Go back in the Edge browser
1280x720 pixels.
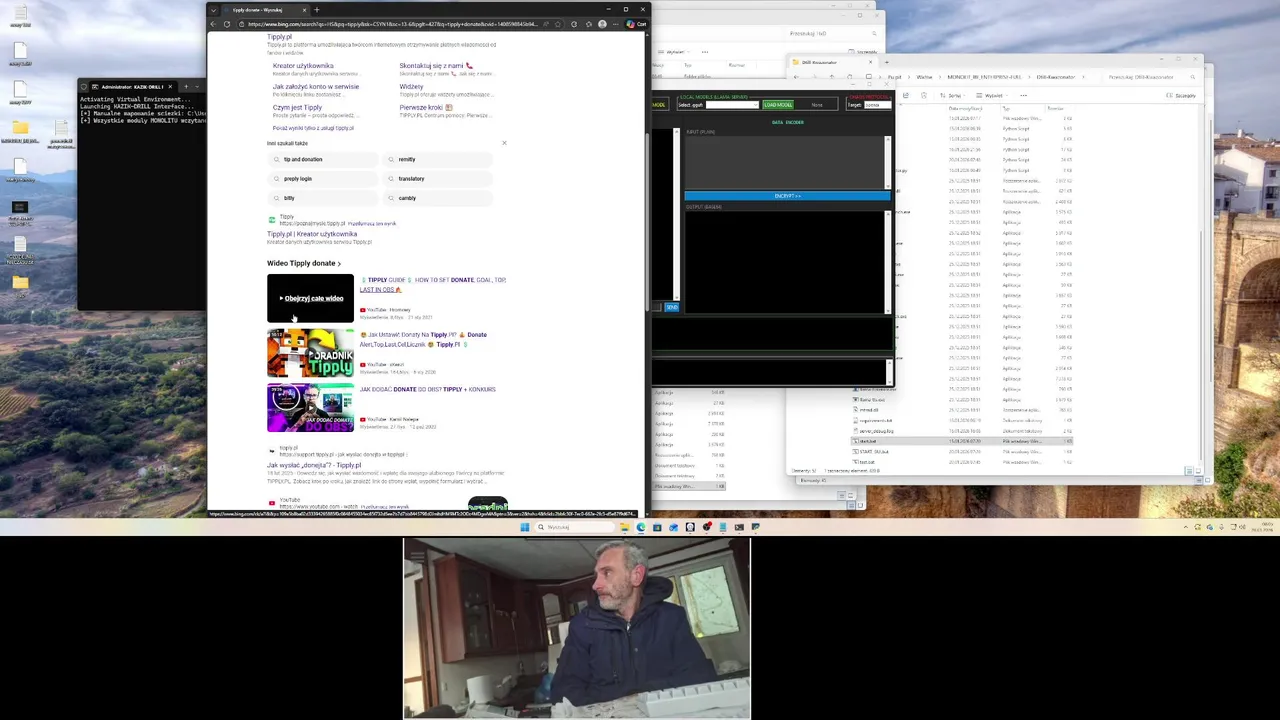[x=213, y=24]
